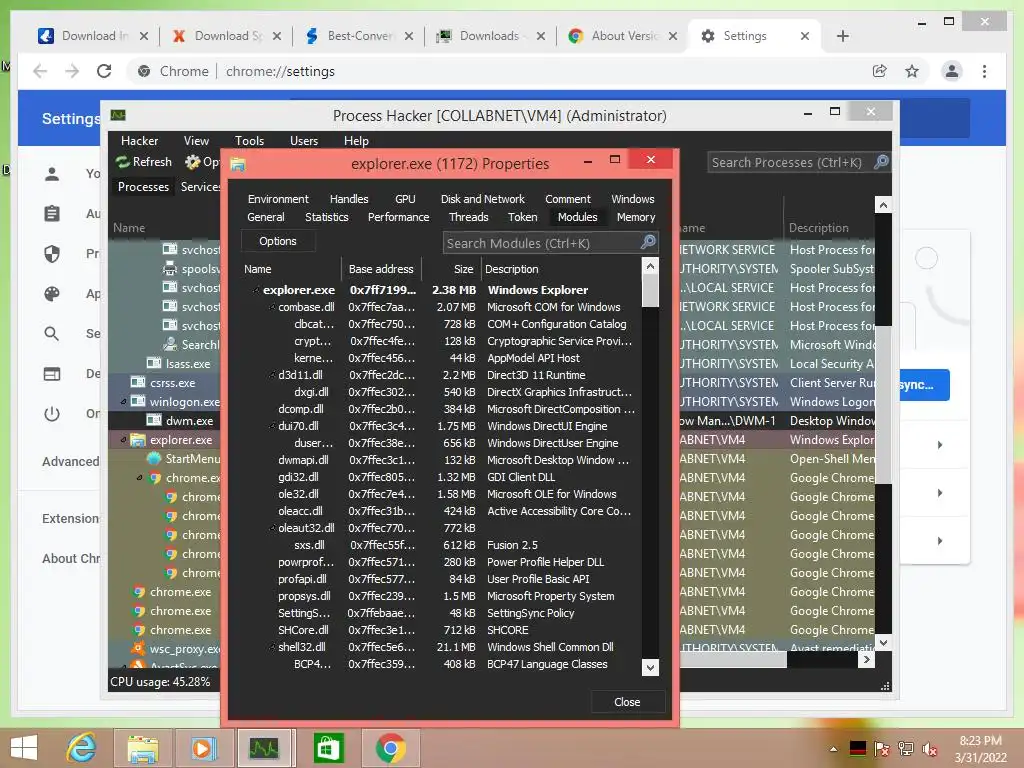Viewport: 1024px width, 768px height.
Task: Click the Chrome address bar URL
Action: [x=280, y=71]
